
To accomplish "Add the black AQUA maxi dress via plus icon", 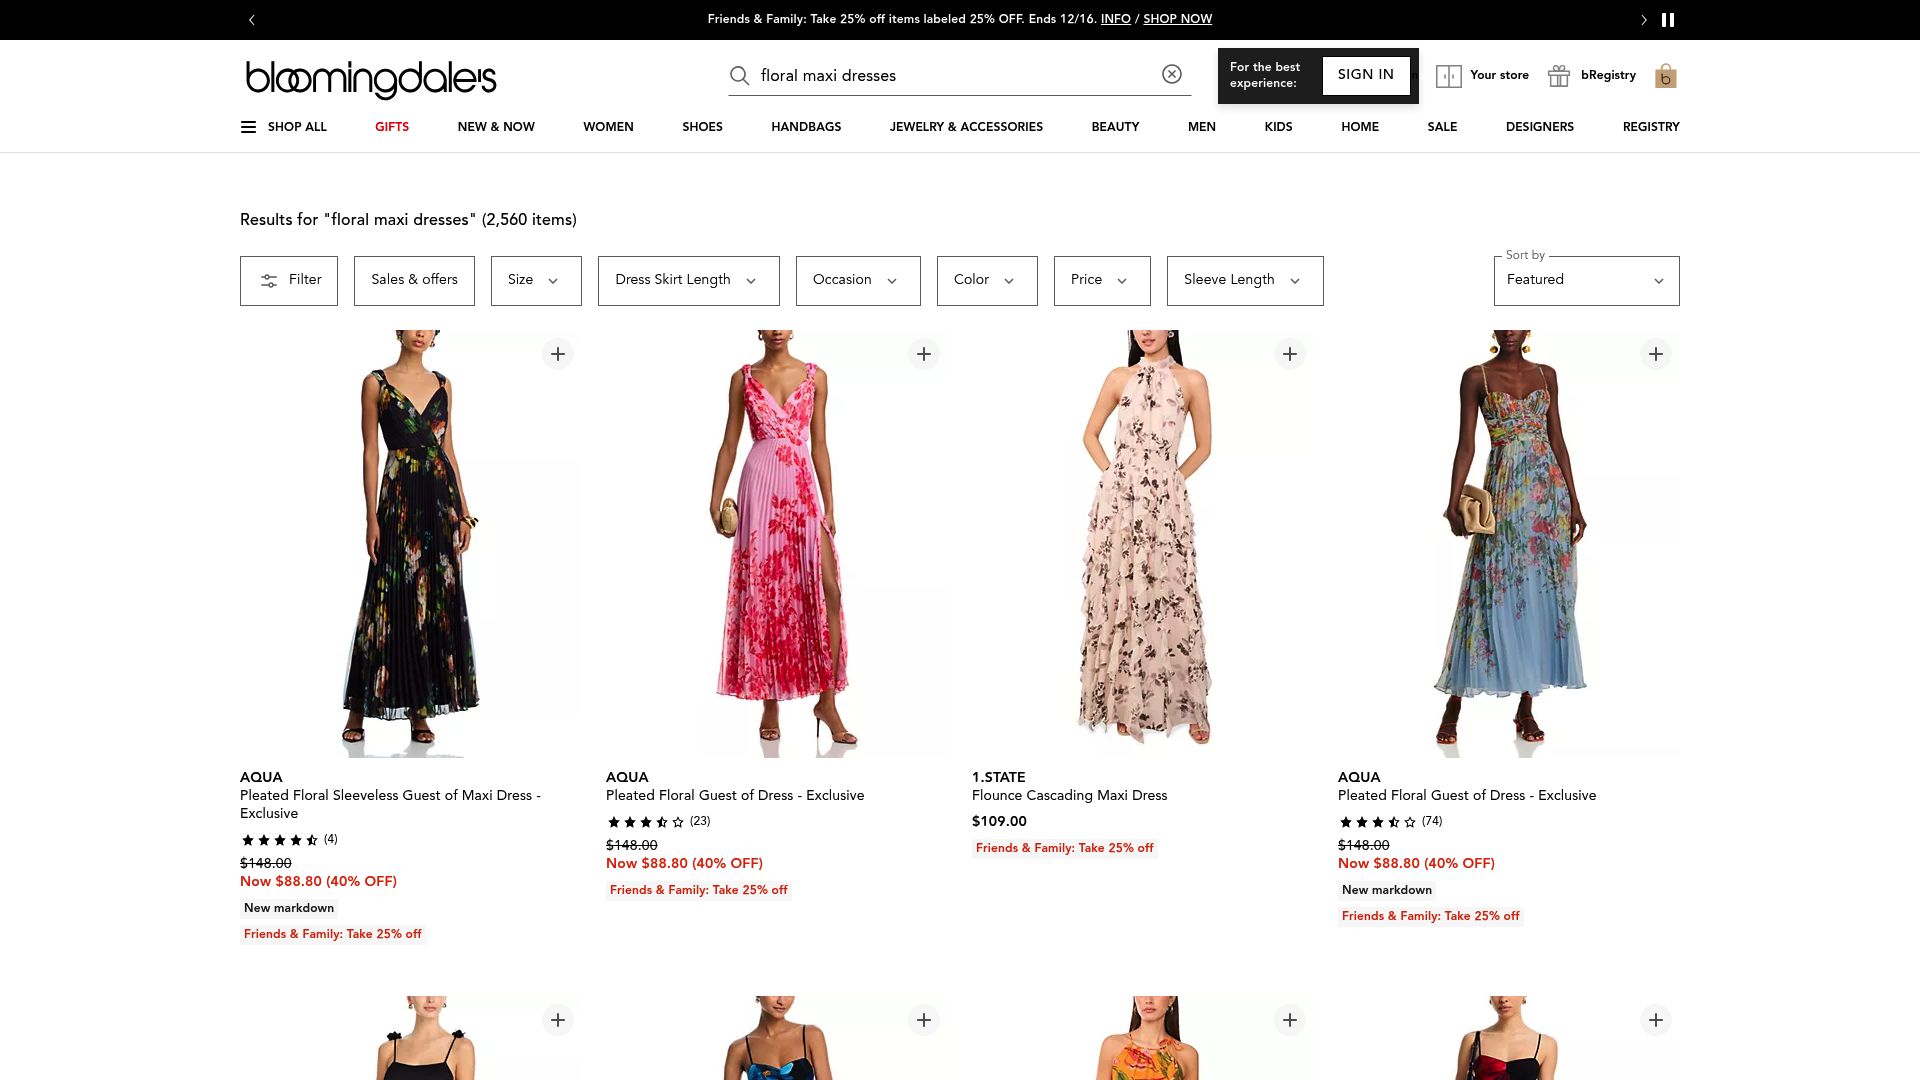I will 558,353.
